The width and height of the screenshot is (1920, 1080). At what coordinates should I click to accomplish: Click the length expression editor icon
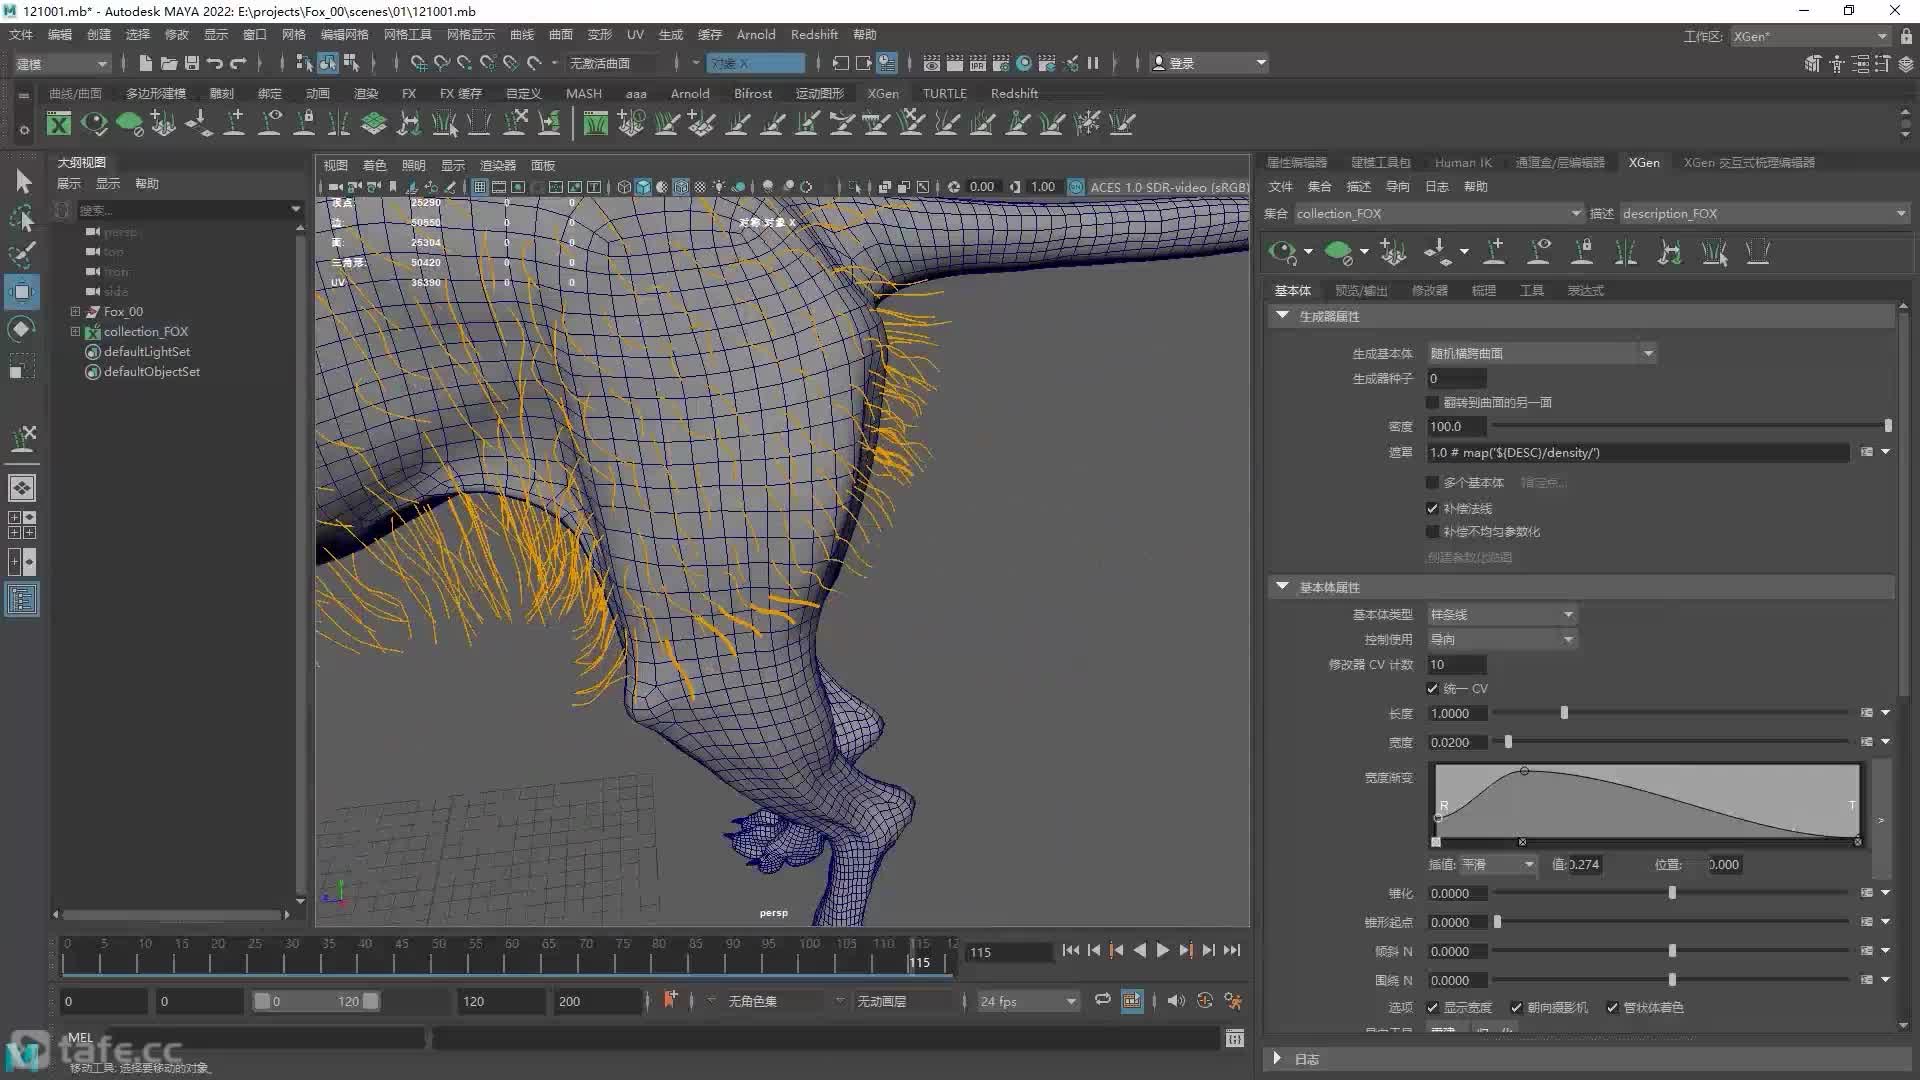tap(1866, 713)
